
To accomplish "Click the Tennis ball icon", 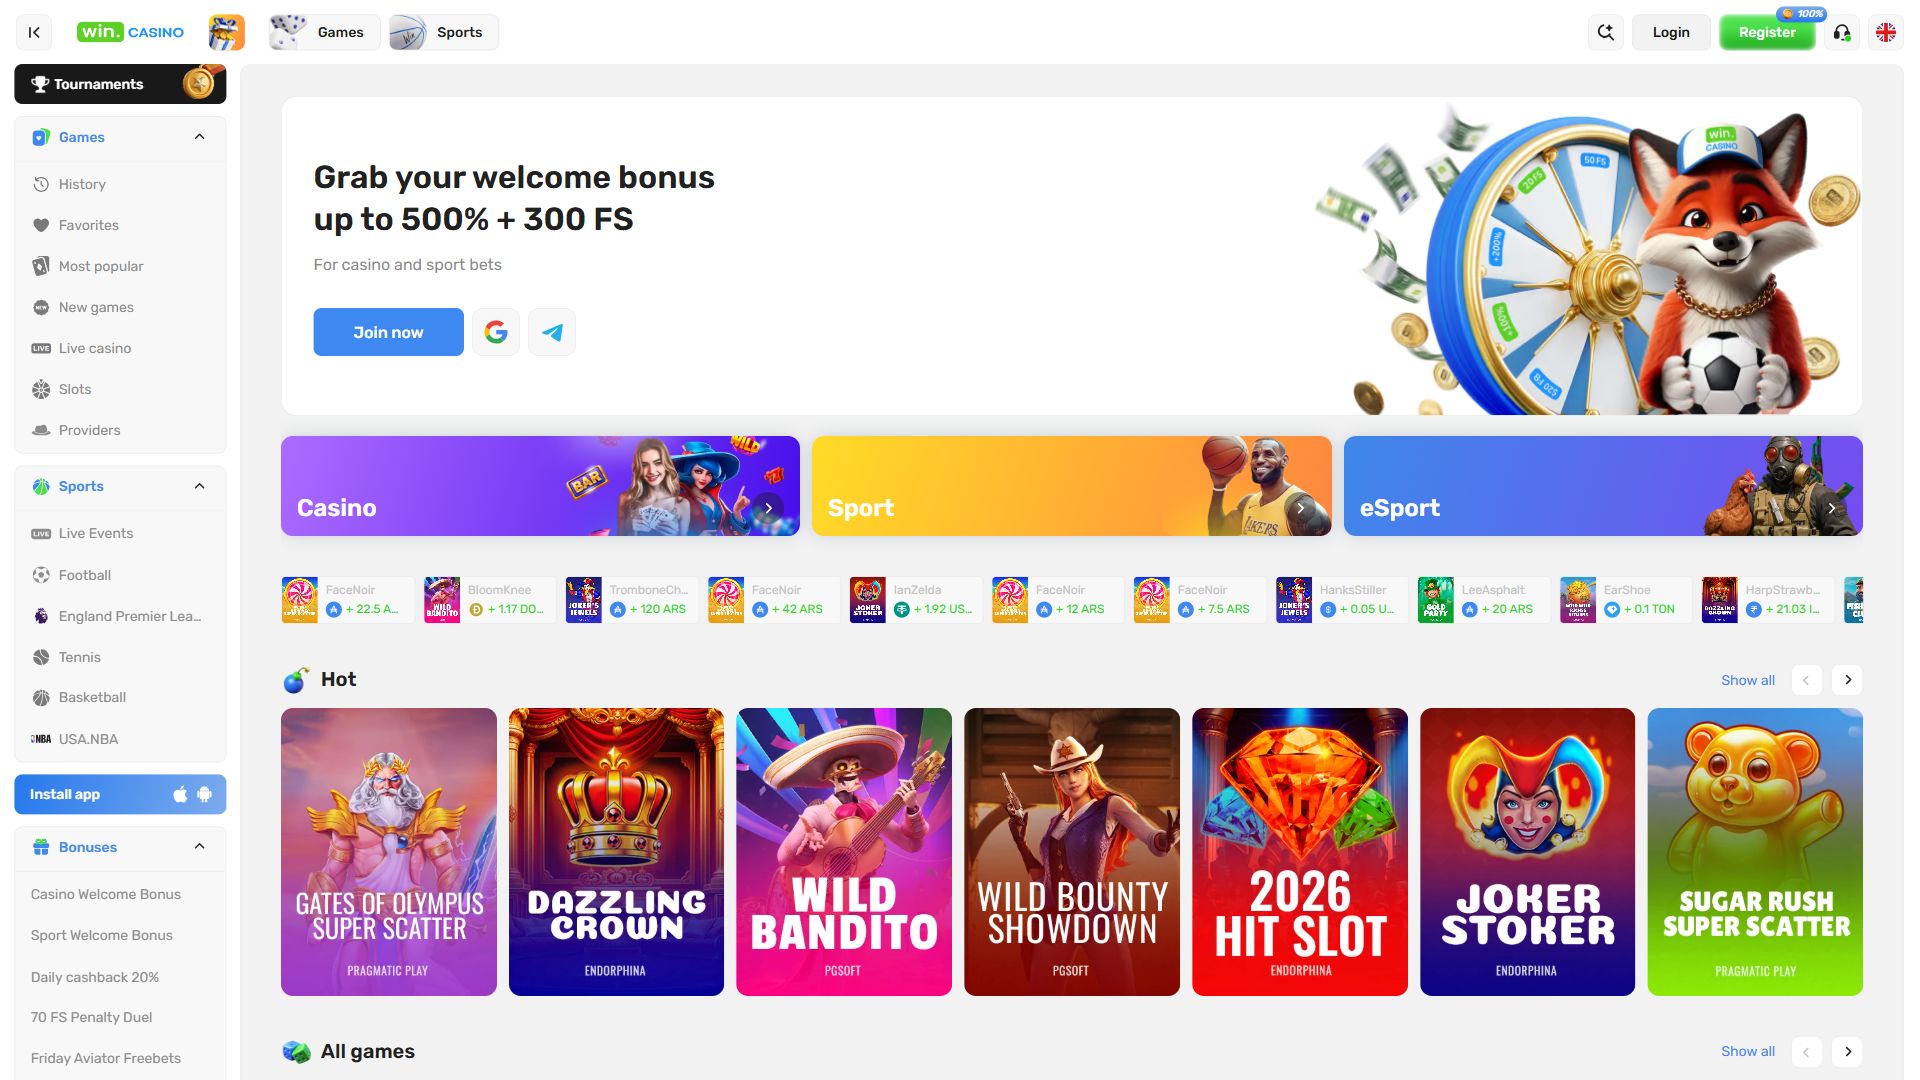I will [x=41, y=657].
